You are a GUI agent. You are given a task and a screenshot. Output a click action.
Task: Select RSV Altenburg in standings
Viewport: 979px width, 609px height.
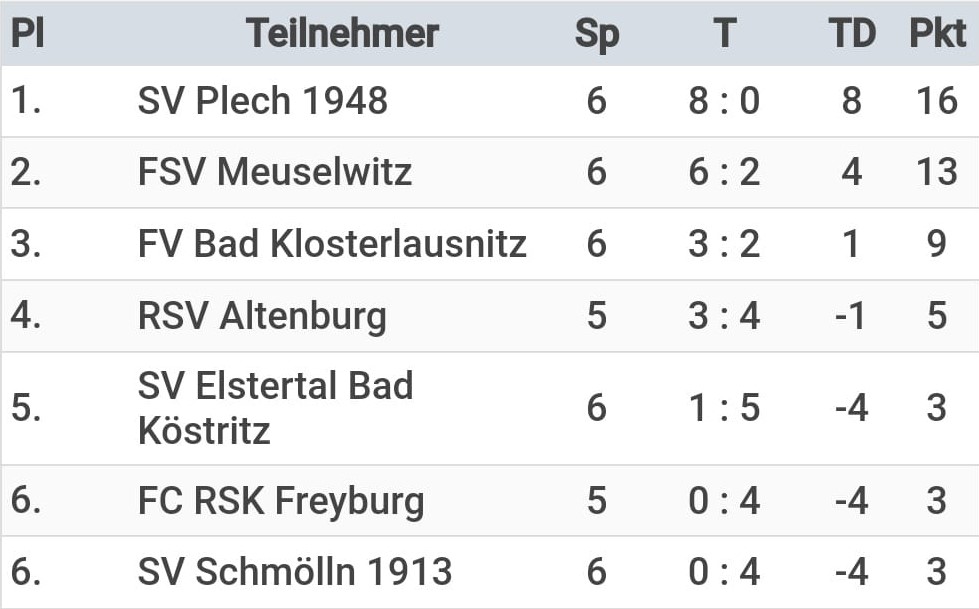click(262, 315)
